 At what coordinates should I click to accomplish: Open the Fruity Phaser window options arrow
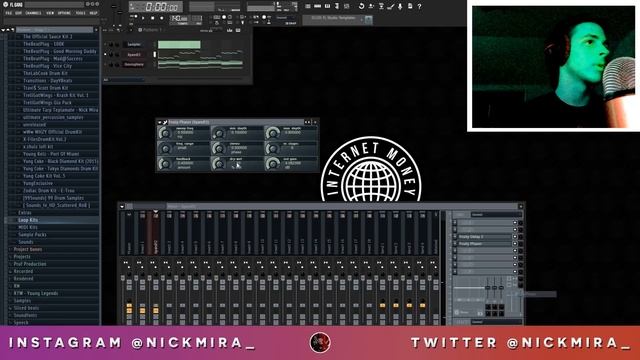click(160, 122)
